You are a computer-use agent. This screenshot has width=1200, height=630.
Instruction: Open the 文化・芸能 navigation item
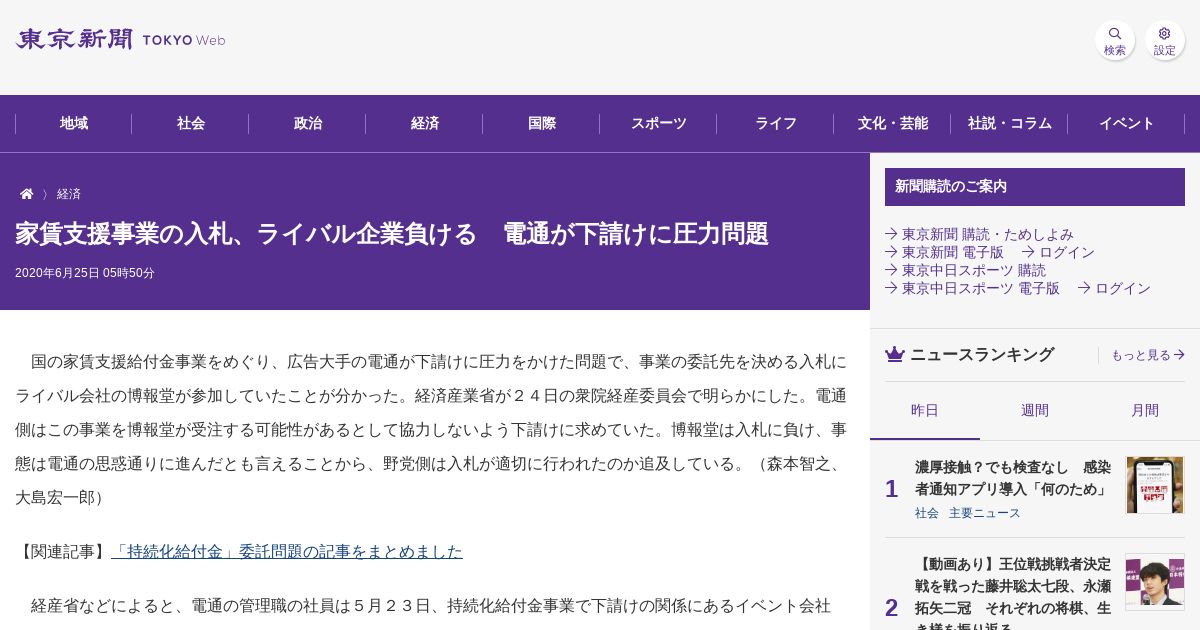click(893, 123)
